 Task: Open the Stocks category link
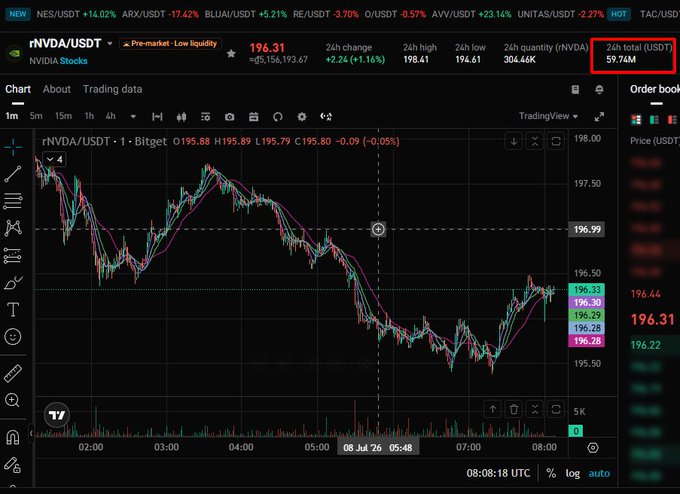point(73,61)
